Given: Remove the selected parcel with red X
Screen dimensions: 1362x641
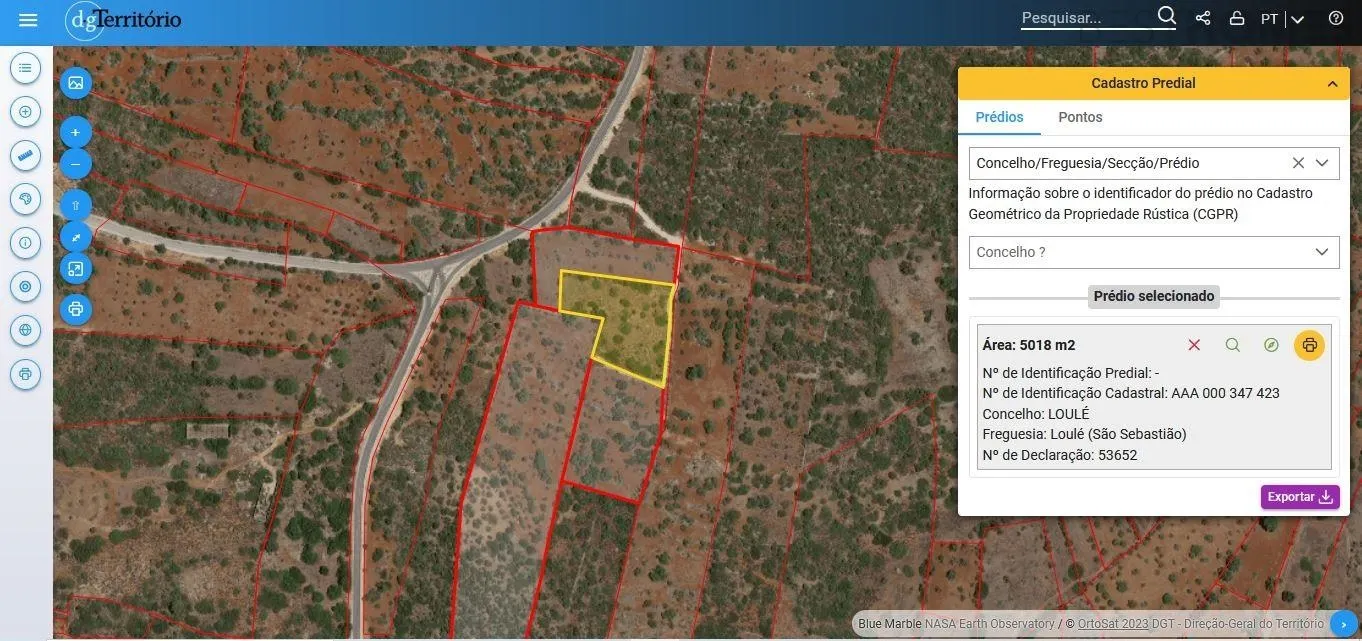Looking at the screenshot, I should [x=1194, y=345].
